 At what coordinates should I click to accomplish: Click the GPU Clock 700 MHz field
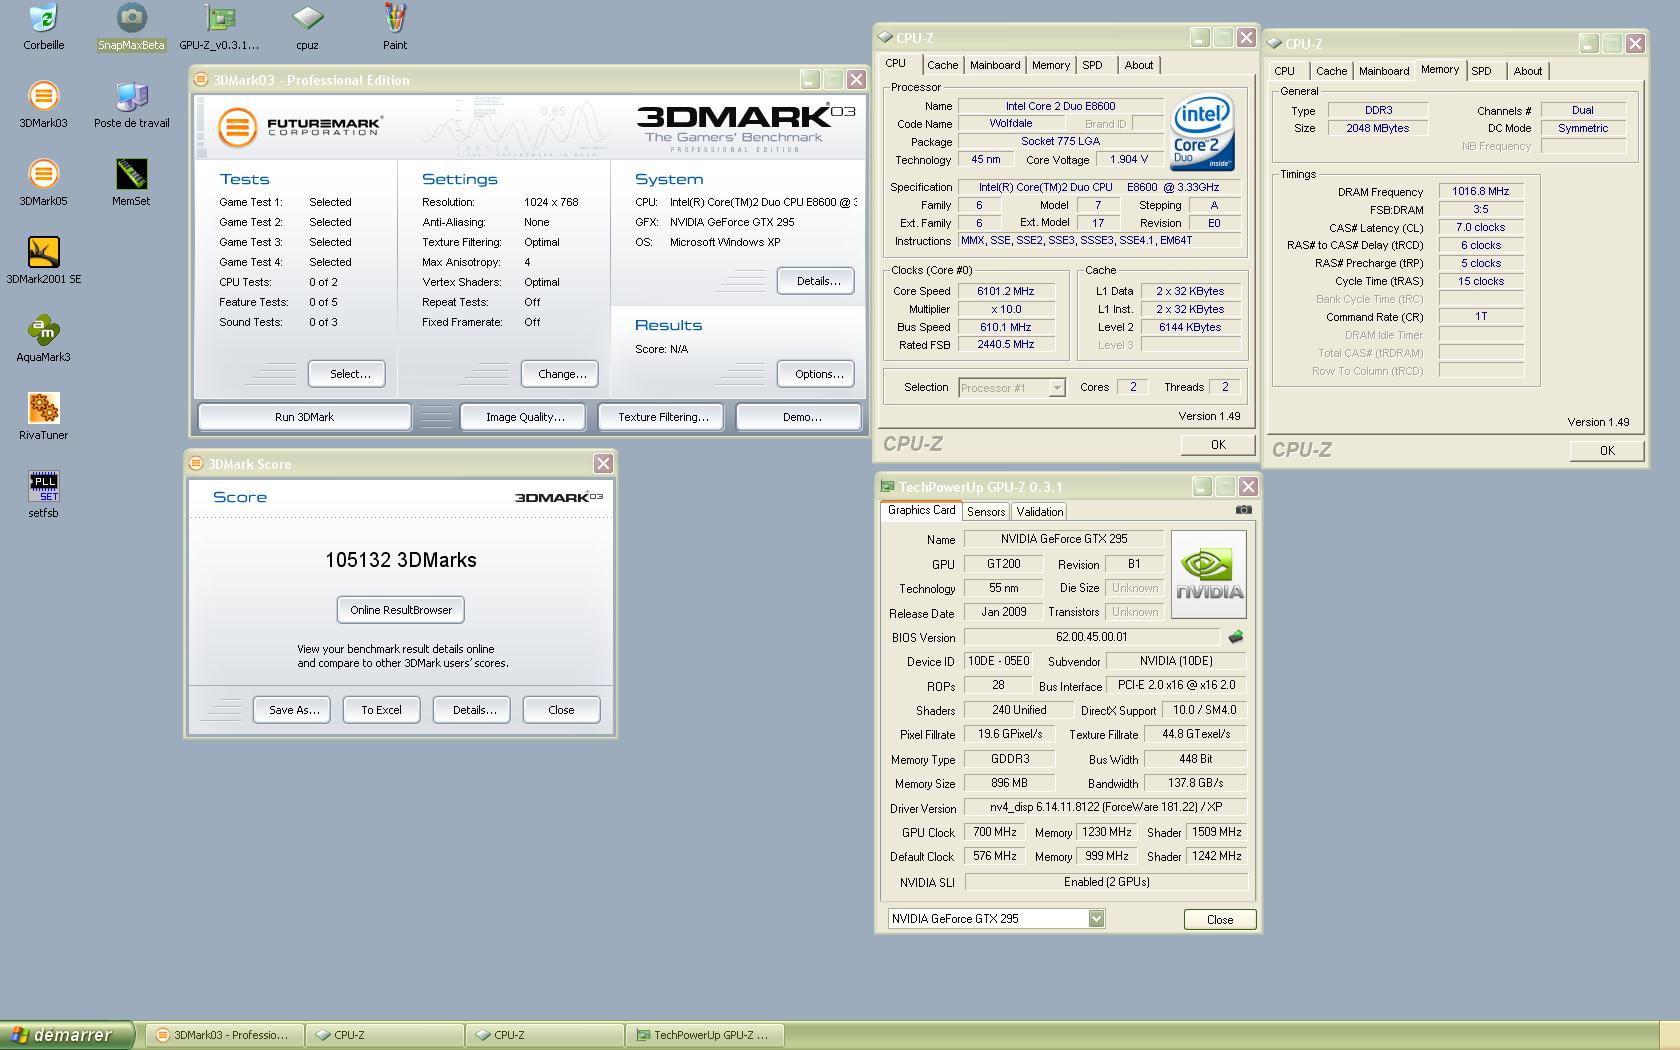(x=995, y=832)
